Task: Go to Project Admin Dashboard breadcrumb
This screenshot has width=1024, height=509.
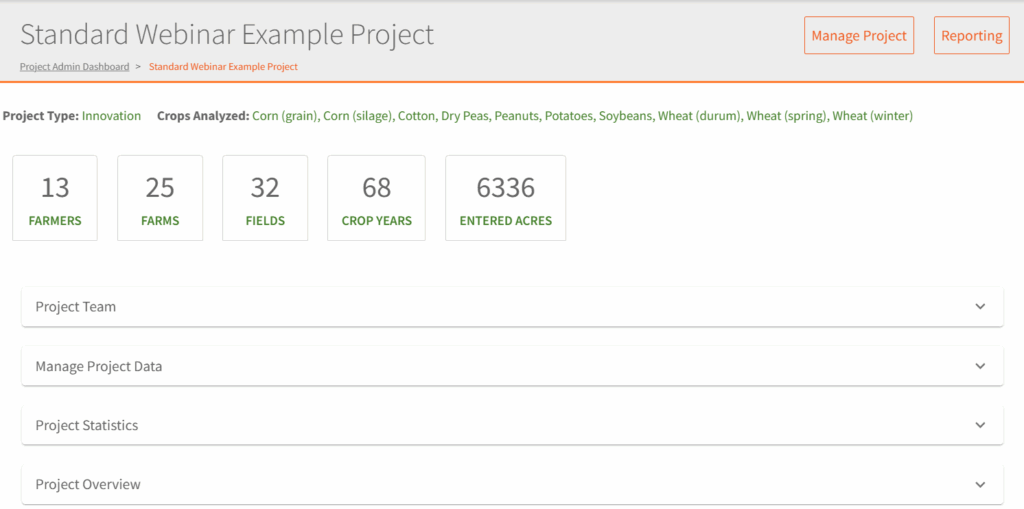Action: point(74,67)
